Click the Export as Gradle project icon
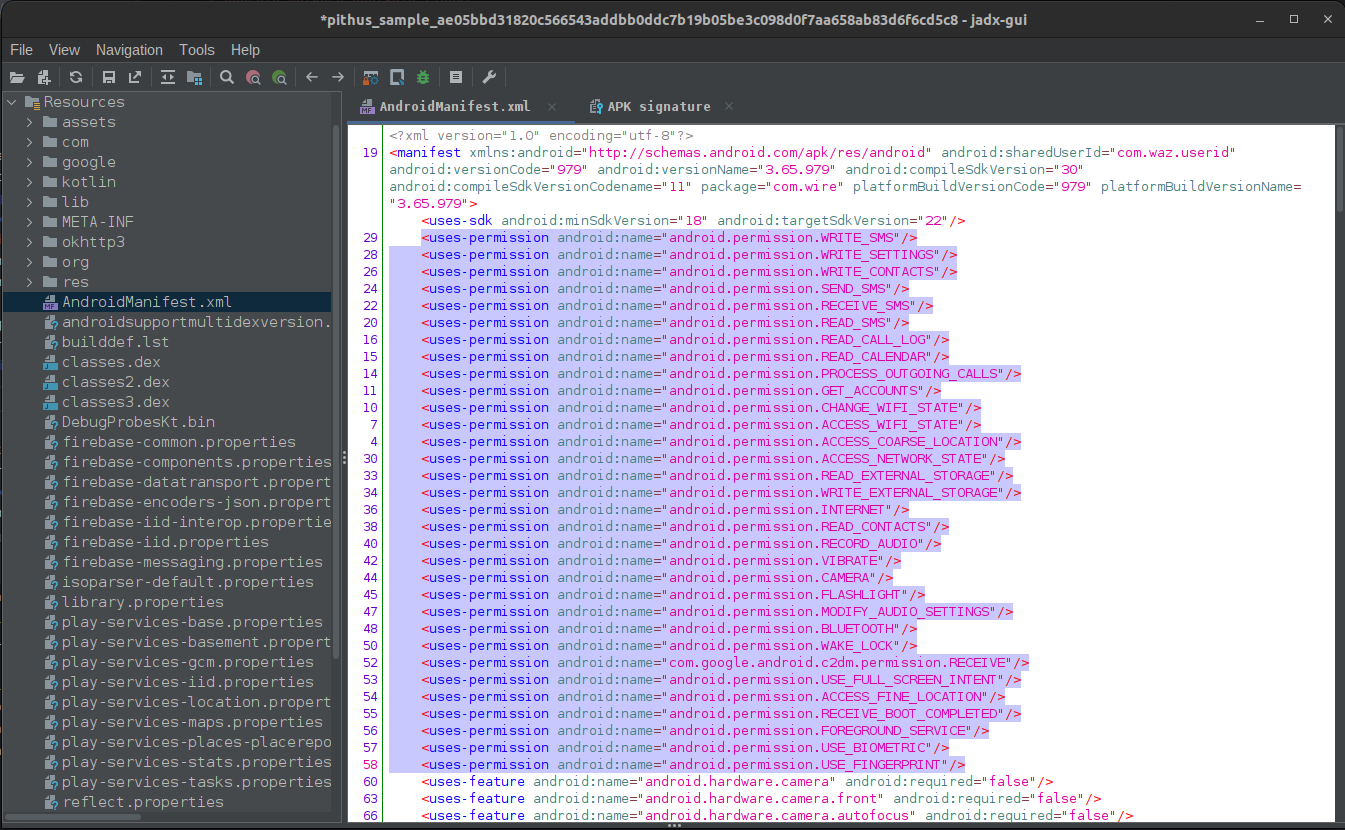Screen dimensions: 1345x830 134,77
